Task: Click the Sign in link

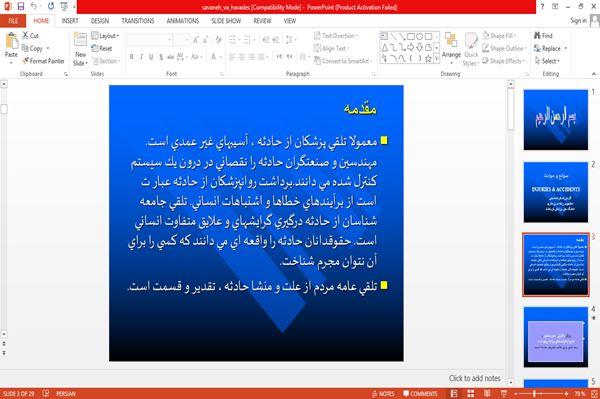Action: tap(578, 21)
